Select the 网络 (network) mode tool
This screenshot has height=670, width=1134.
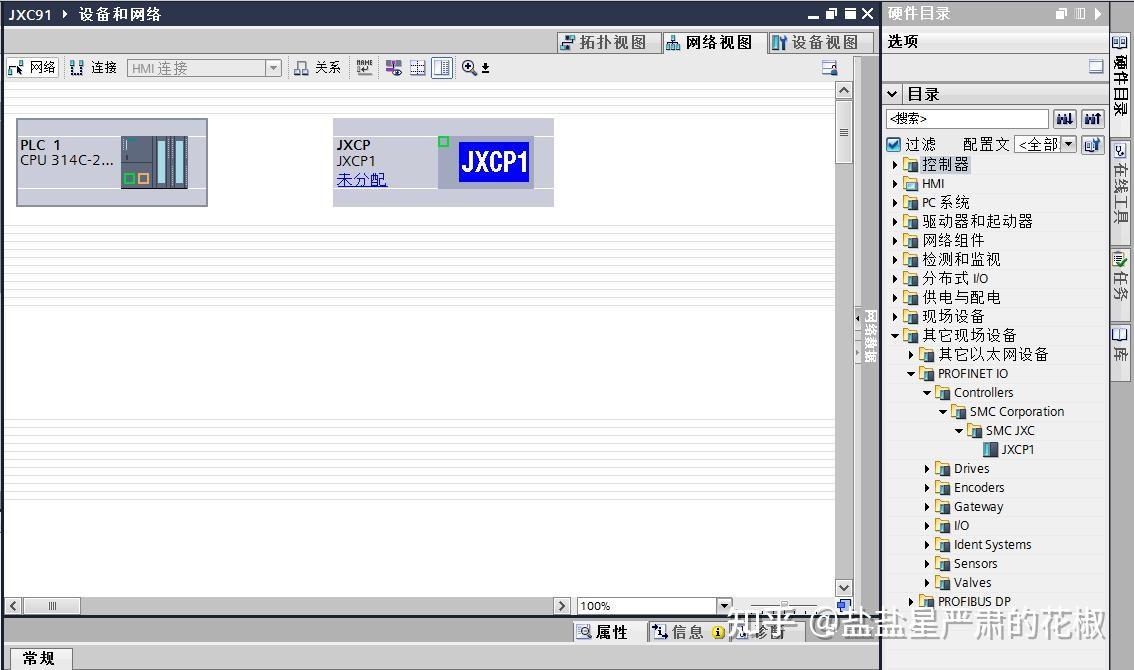32,67
